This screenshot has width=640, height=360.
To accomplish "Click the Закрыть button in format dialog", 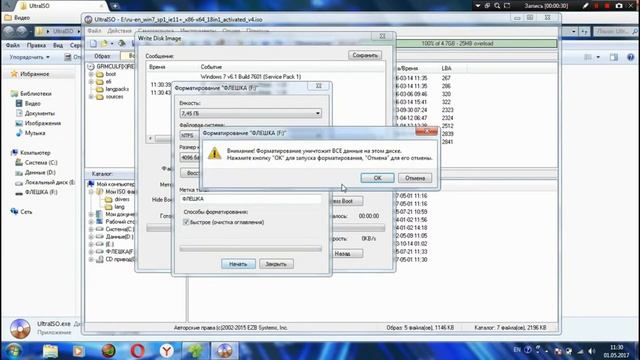I will 276,264.
